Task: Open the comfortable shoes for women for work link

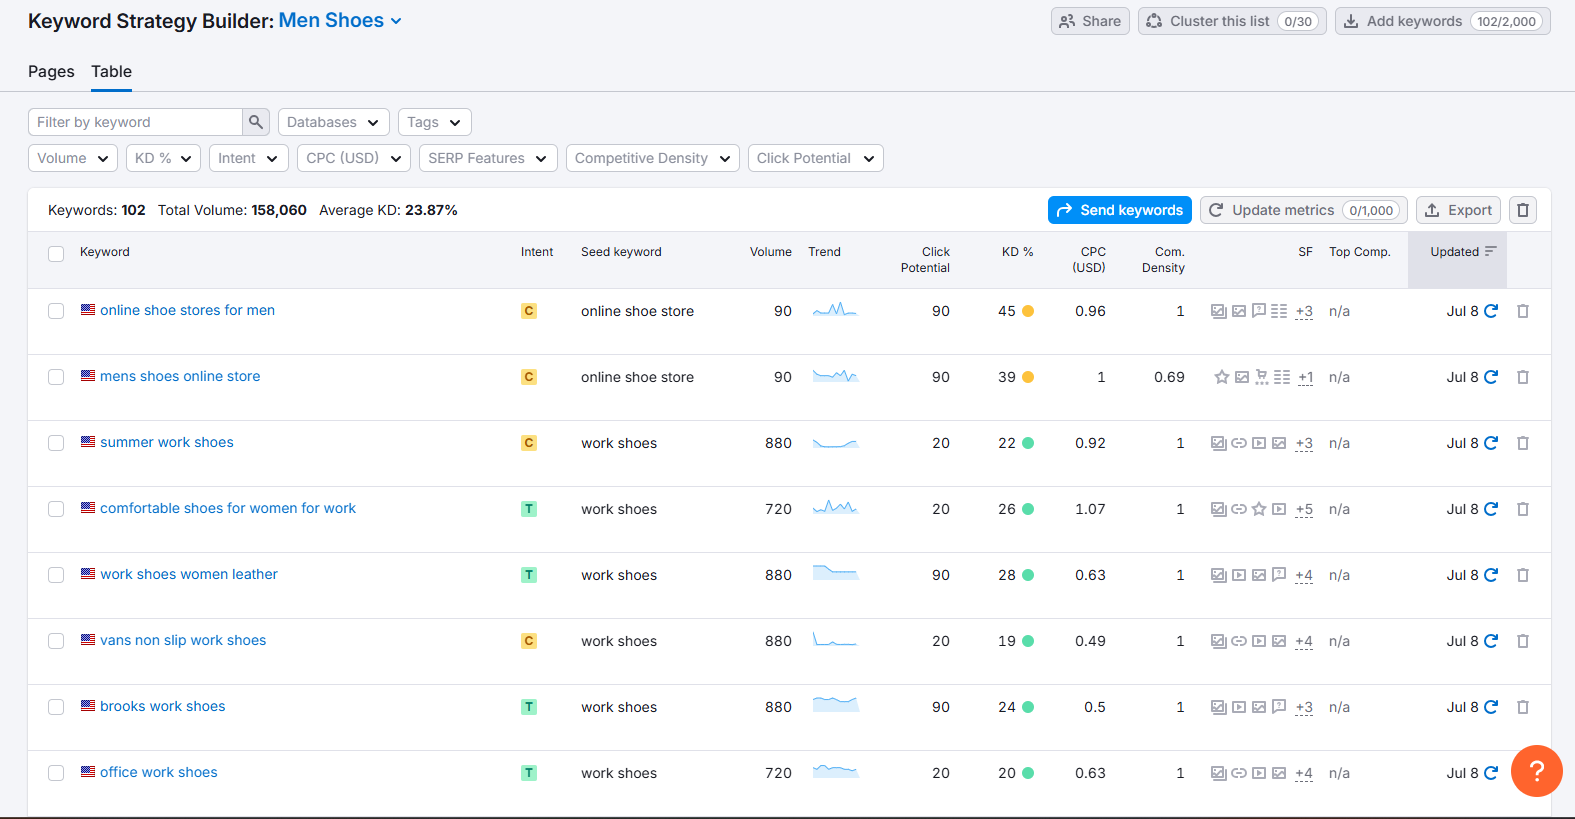Action: click(228, 508)
